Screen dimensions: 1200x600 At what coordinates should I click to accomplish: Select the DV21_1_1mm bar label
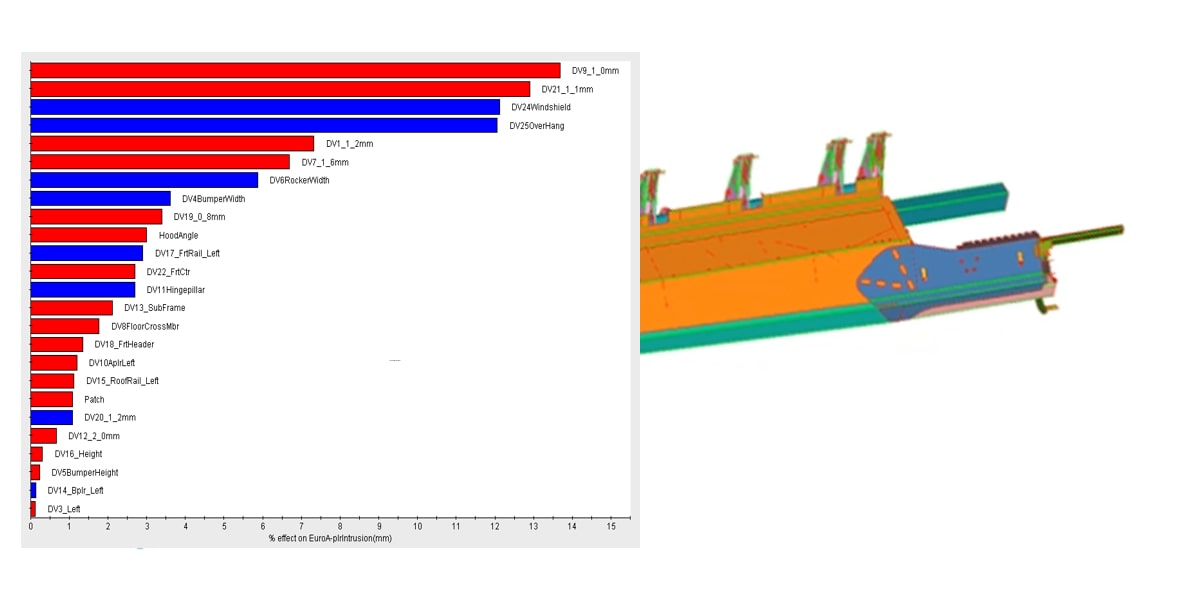567,90
